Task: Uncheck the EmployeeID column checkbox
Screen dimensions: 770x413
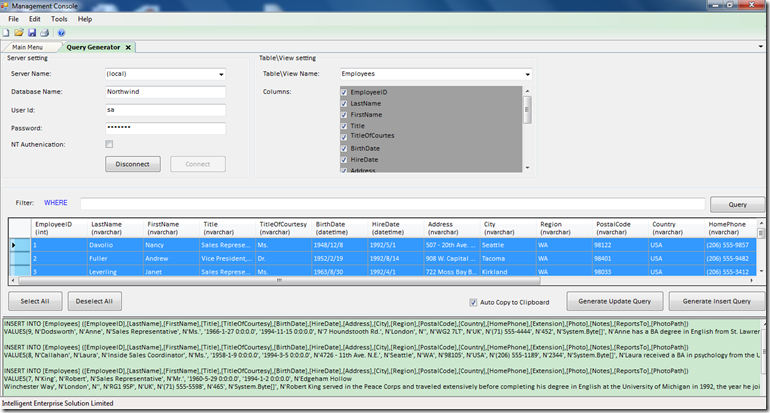Action: click(x=345, y=92)
